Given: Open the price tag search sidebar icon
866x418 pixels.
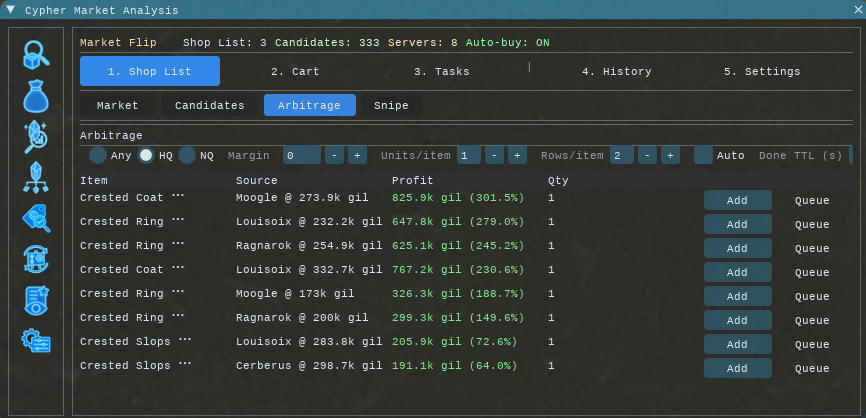Looking at the screenshot, I should point(36,218).
